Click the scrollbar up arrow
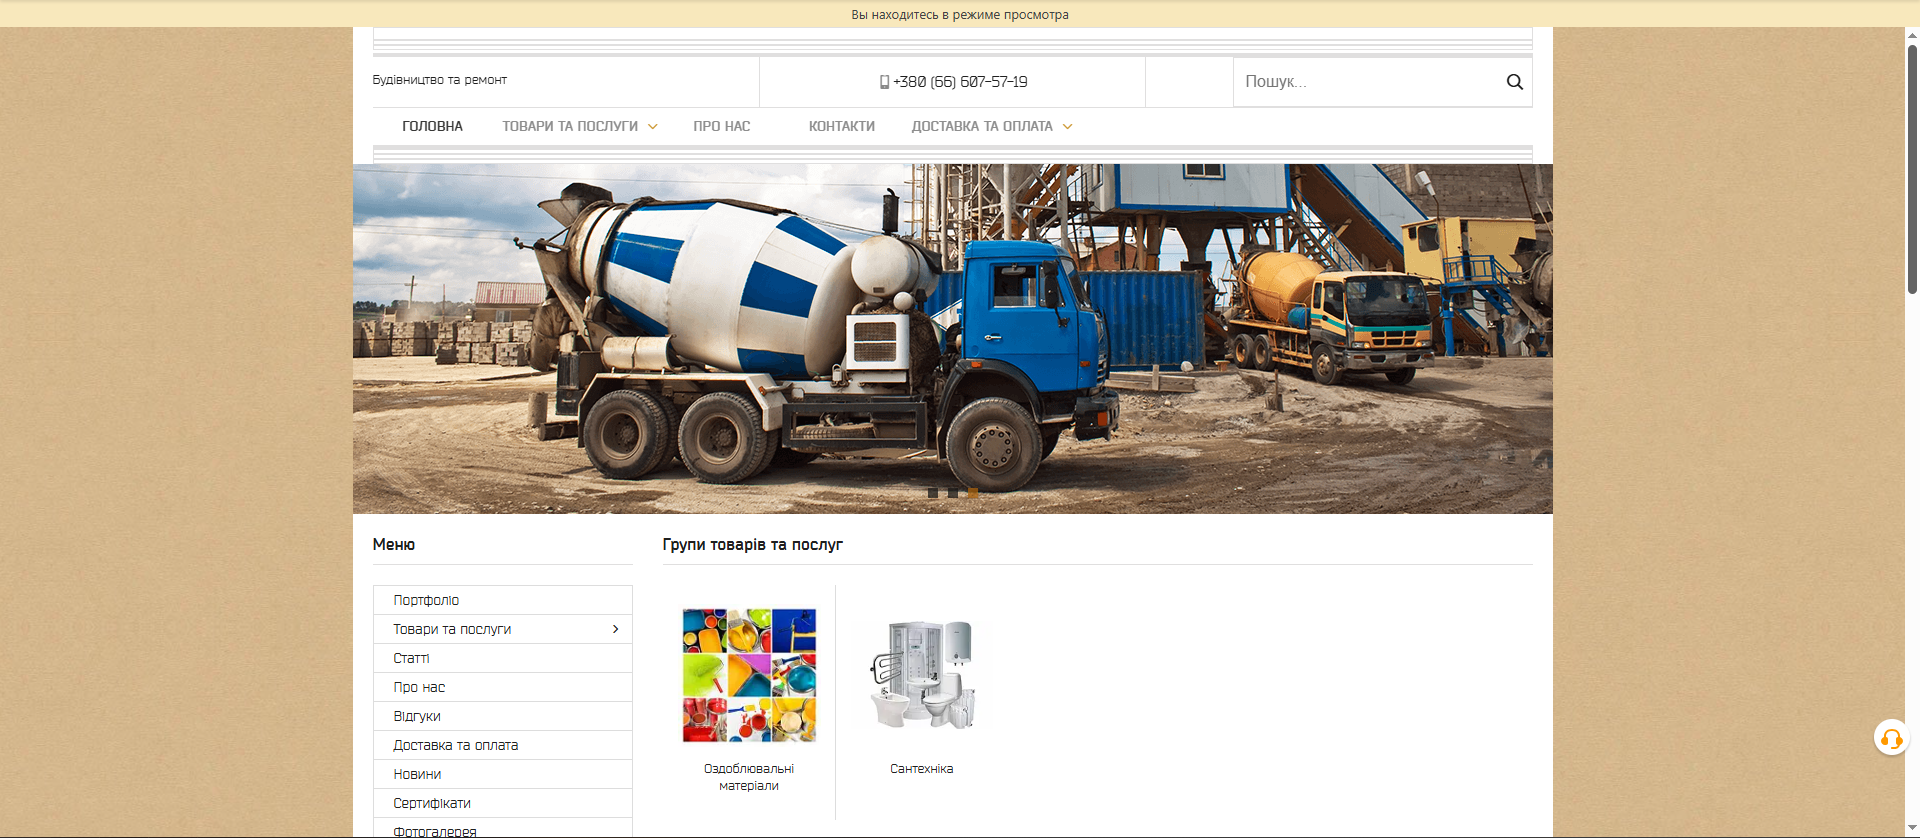This screenshot has width=1920, height=838. point(1912,35)
